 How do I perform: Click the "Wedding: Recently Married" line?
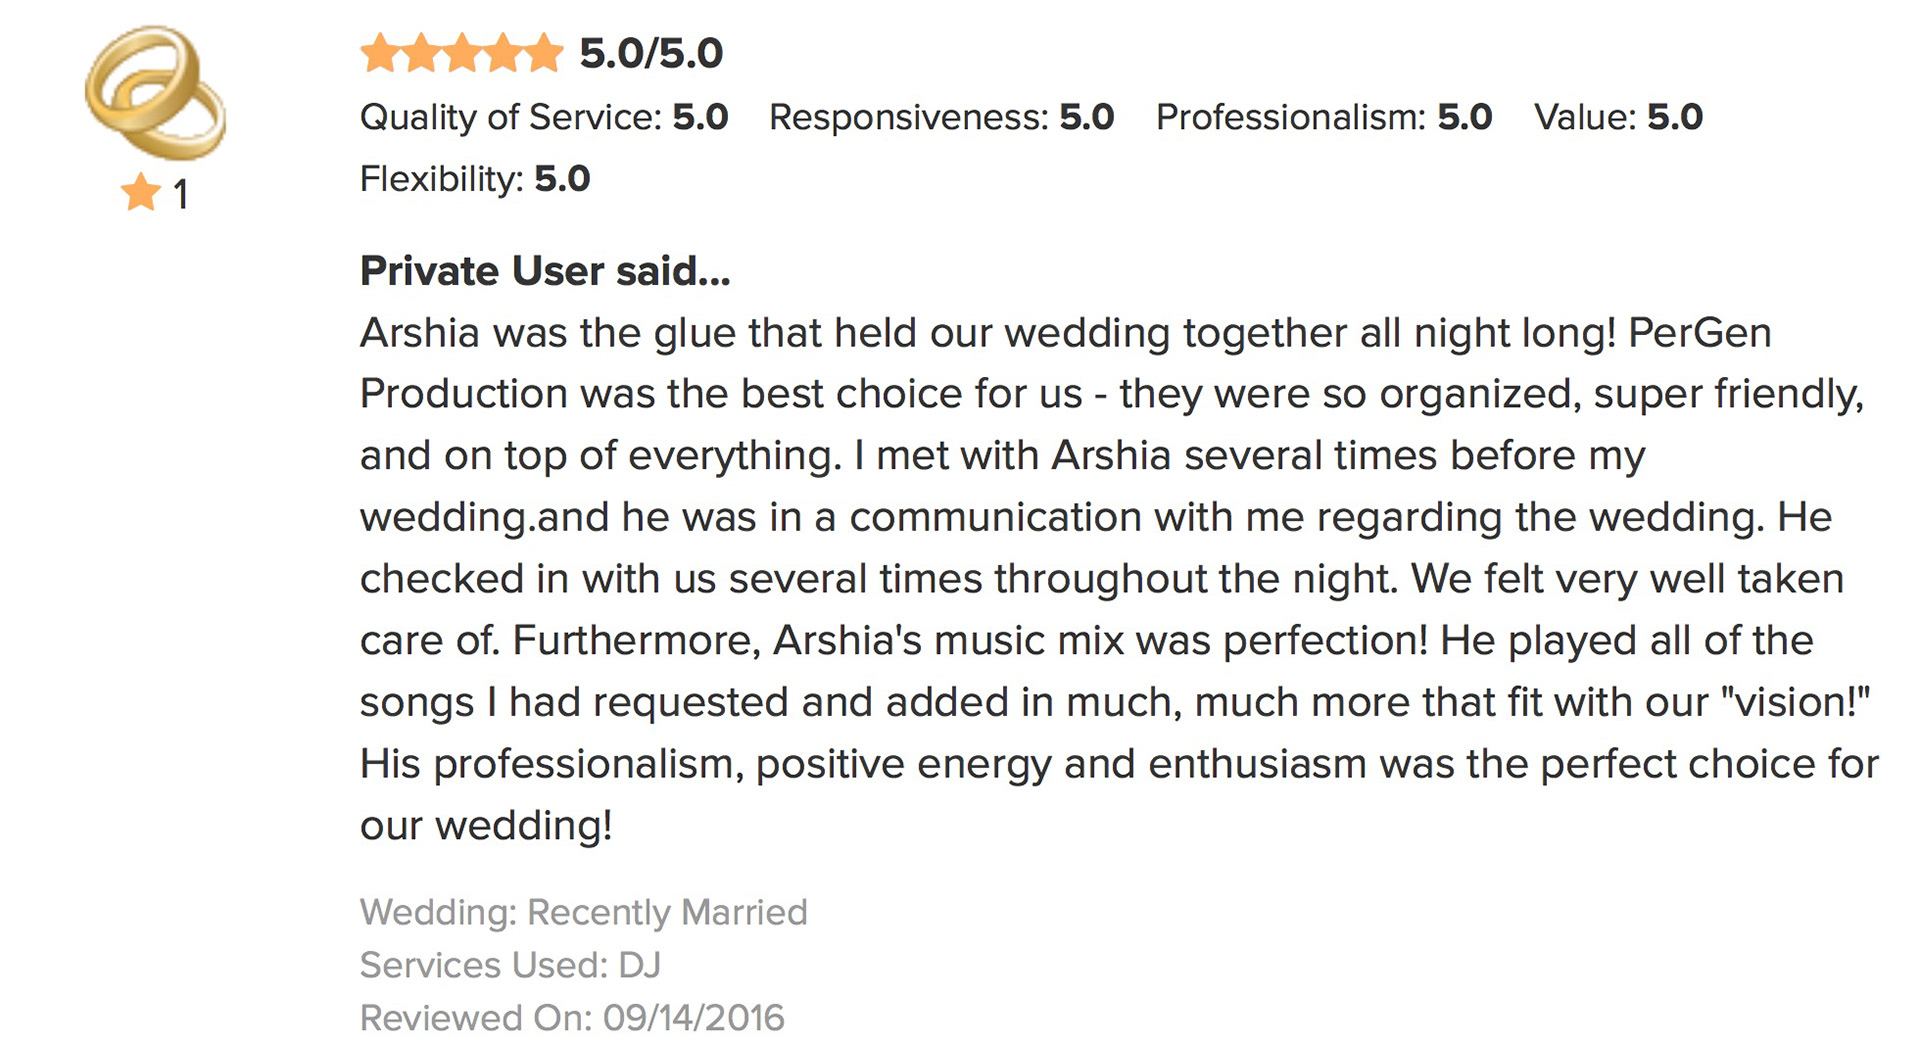(x=583, y=912)
